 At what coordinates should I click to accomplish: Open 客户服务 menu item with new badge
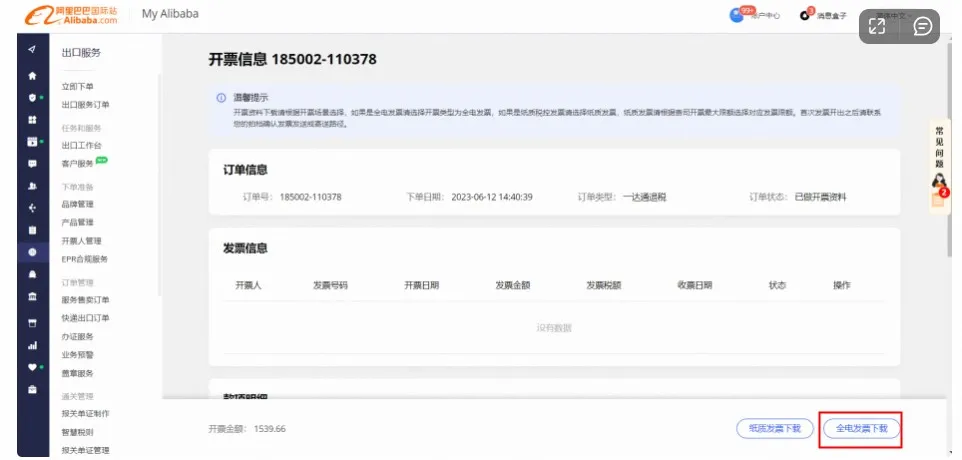(x=78, y=164)
